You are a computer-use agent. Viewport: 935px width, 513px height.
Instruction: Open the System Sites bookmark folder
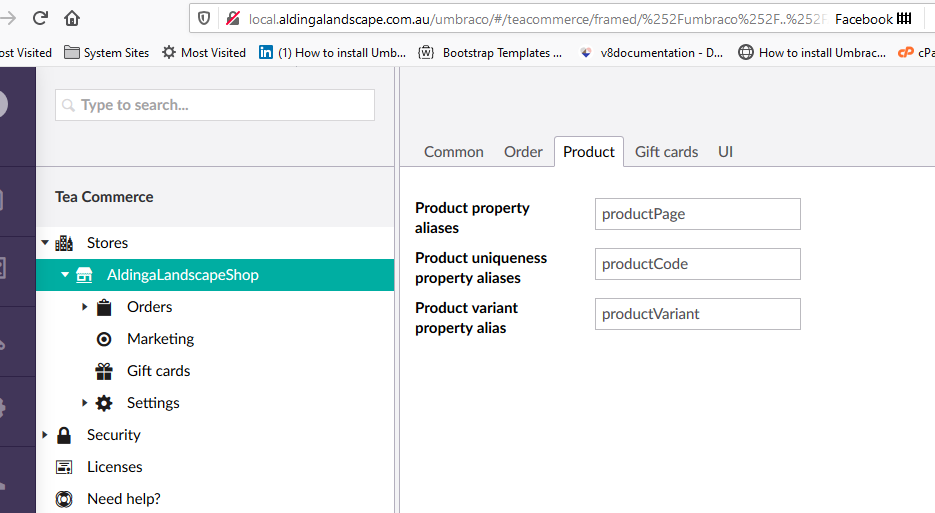106,52
